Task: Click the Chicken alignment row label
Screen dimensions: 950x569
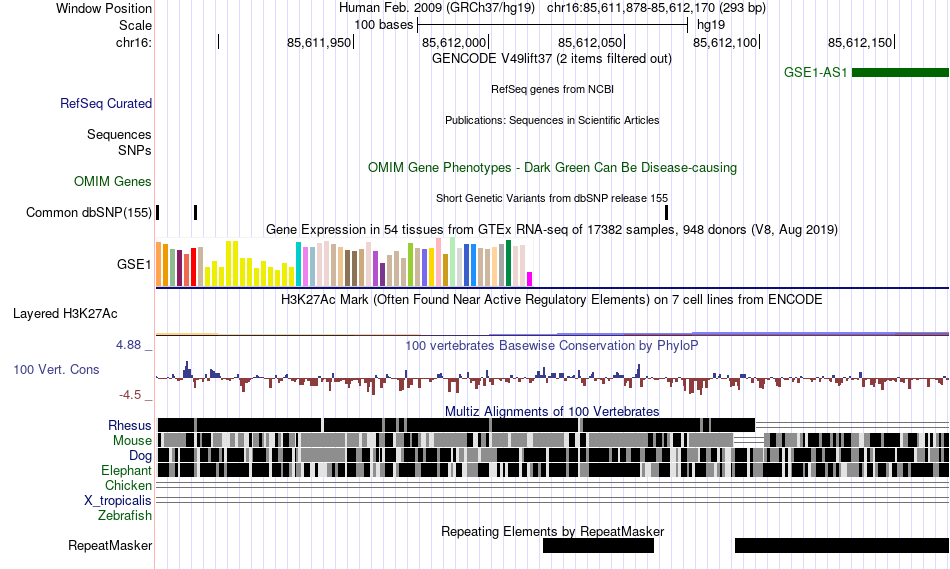Action: pyautogui.click(x=128, y=485)
